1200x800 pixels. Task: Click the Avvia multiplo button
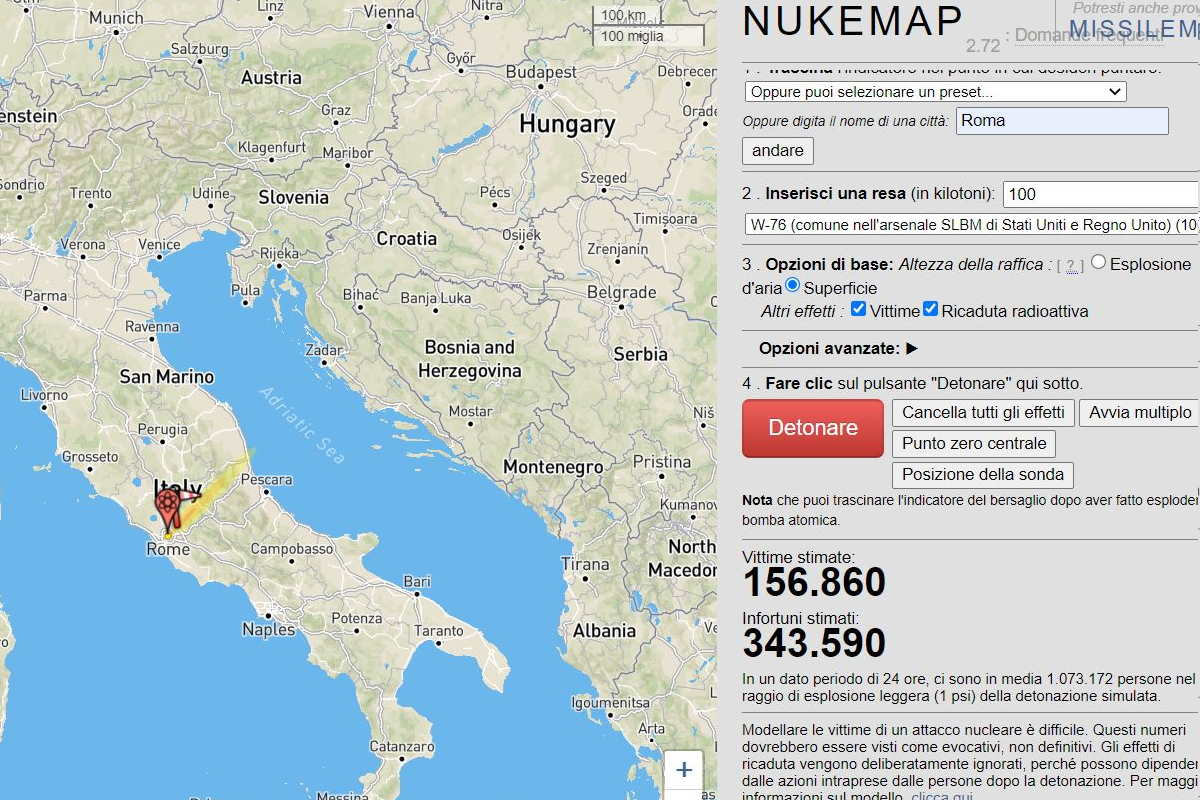[1140, 413]
